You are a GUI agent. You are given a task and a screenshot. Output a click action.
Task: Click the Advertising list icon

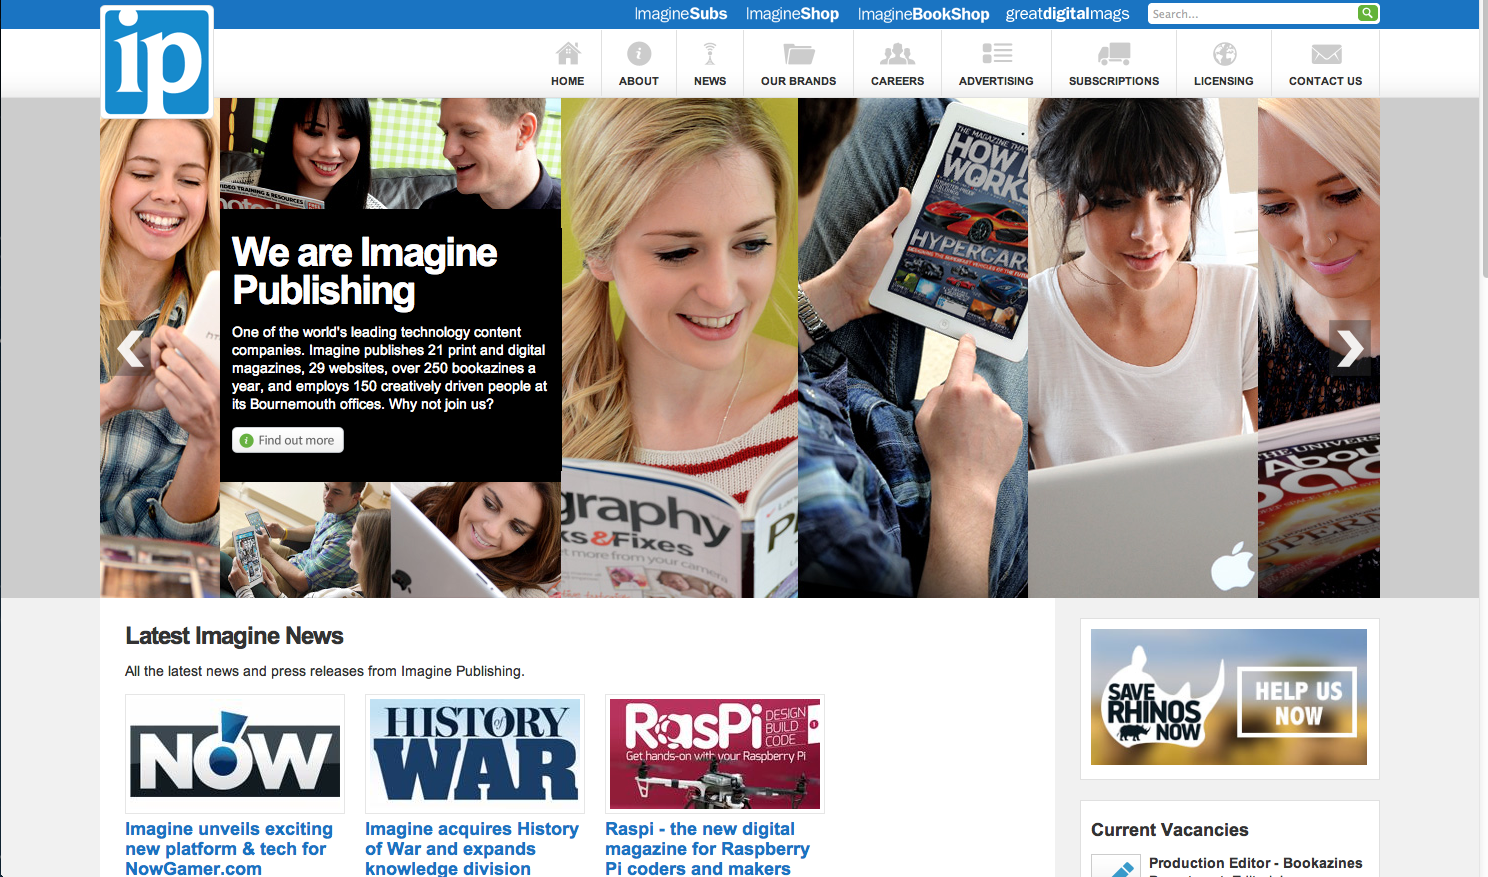(997, 53)
